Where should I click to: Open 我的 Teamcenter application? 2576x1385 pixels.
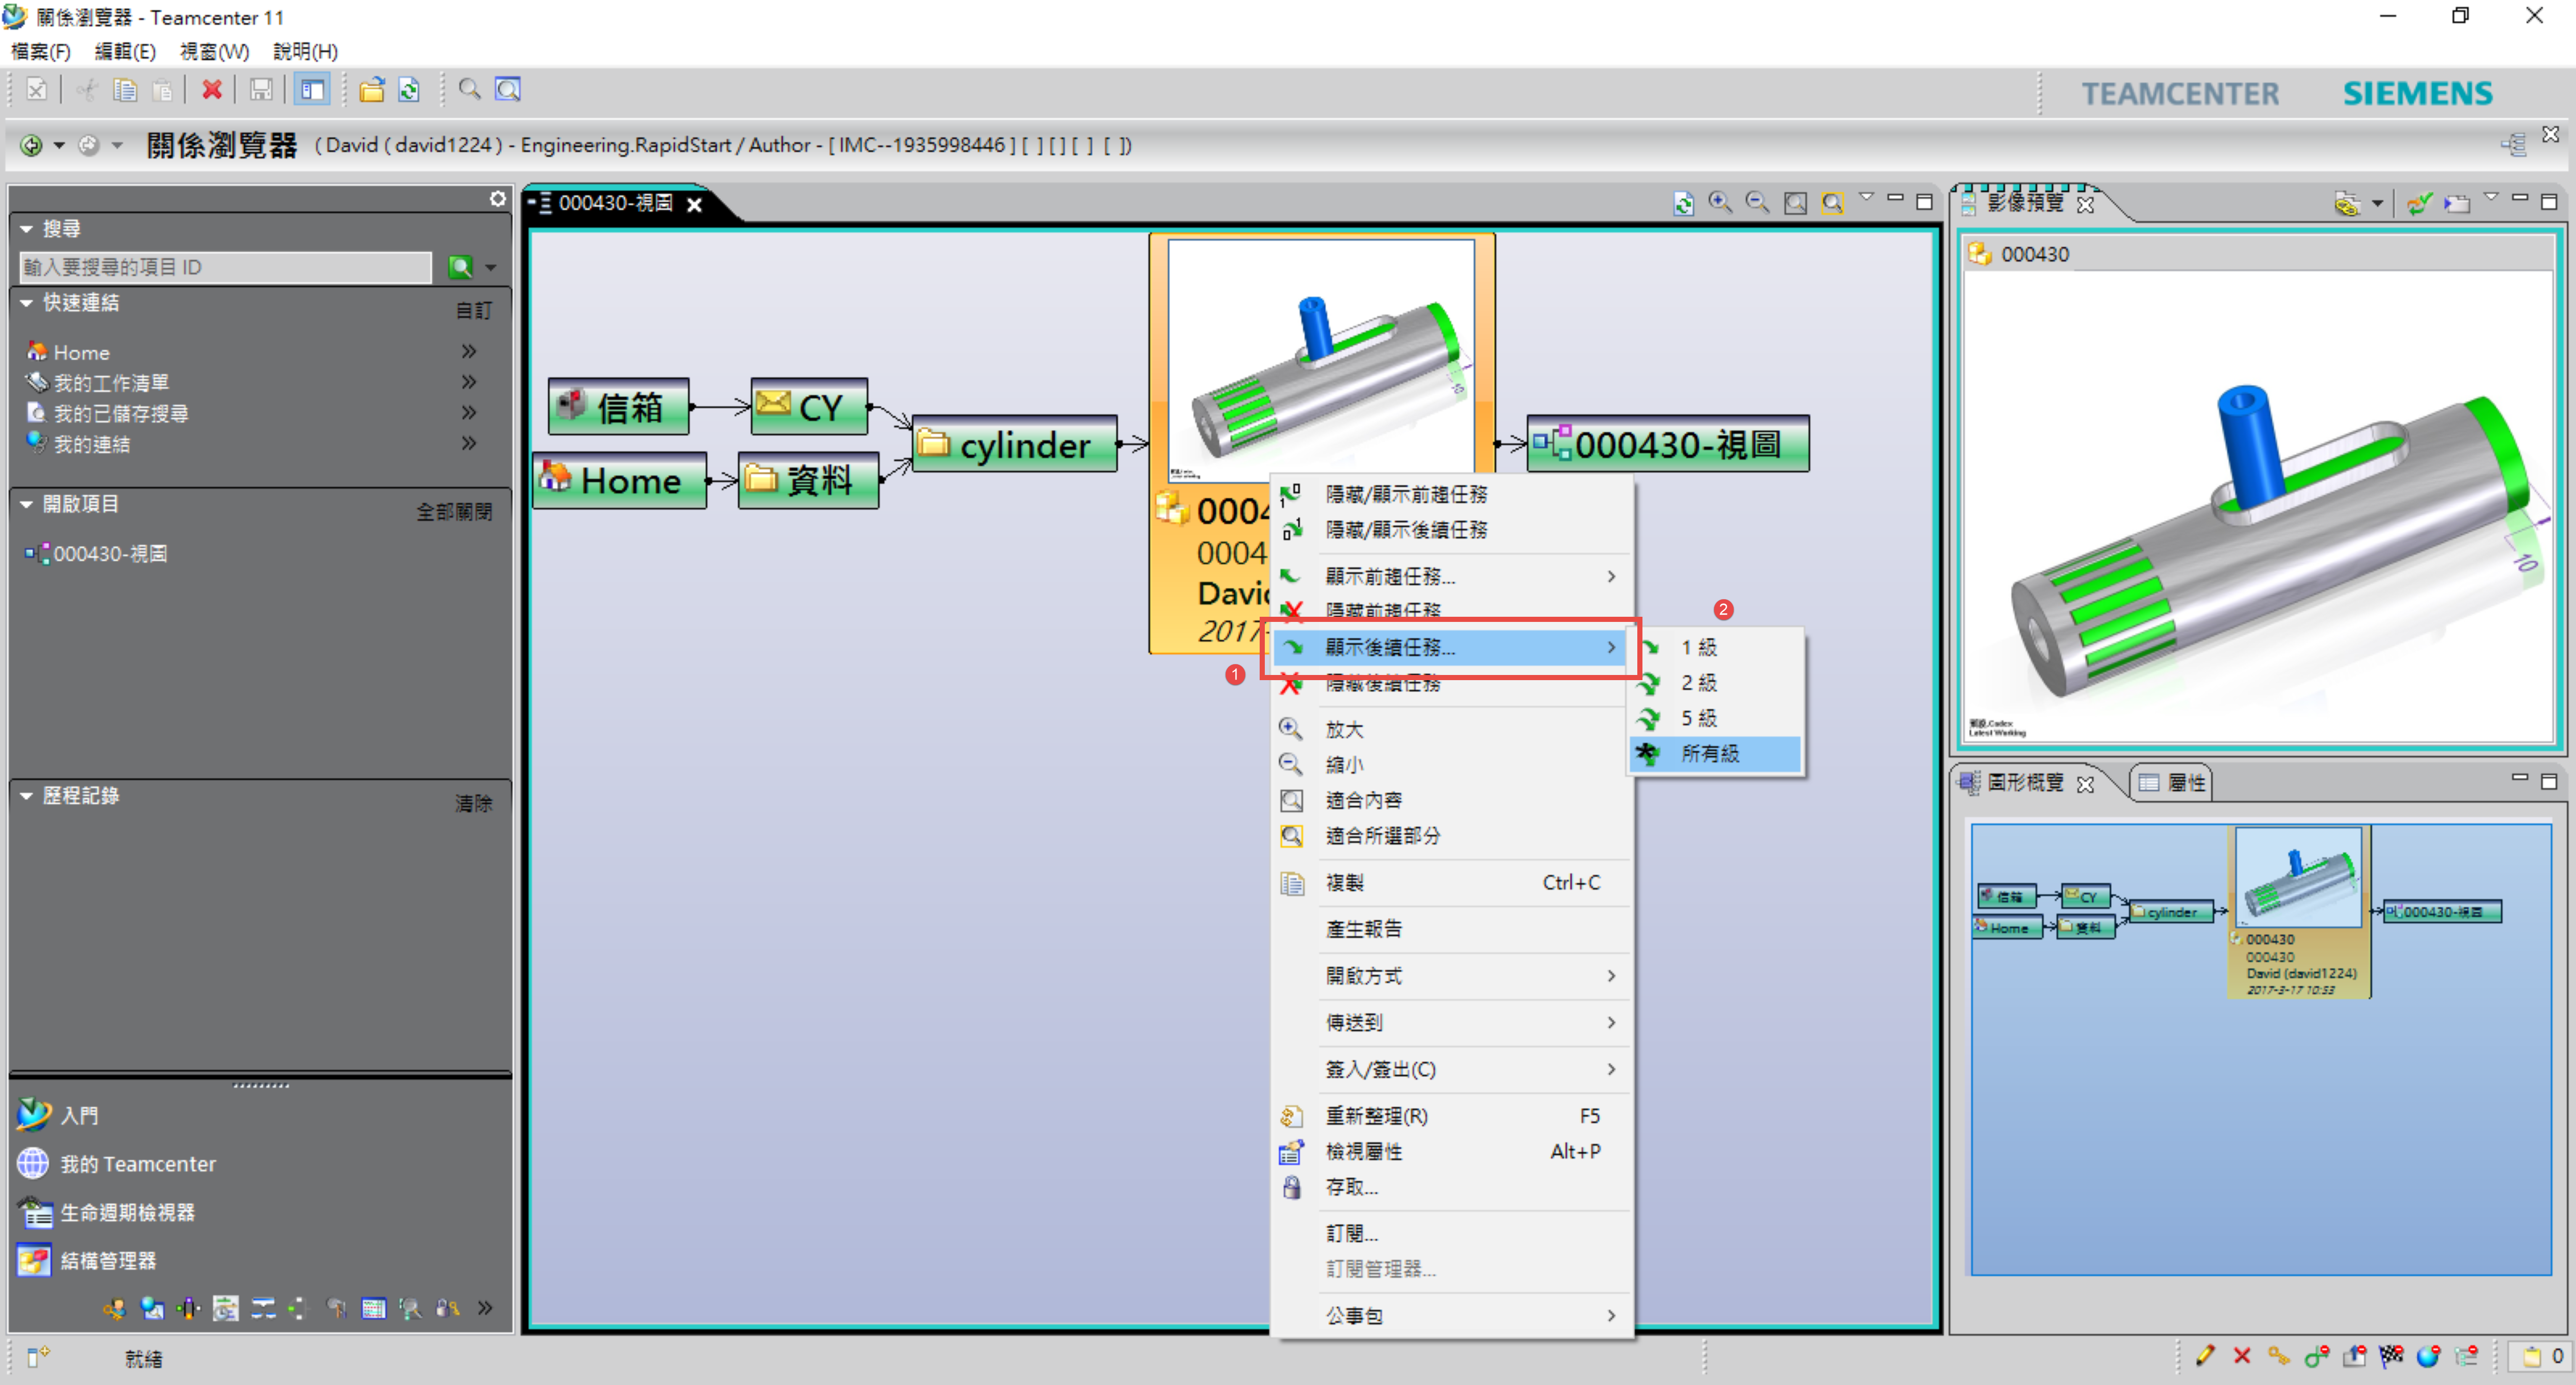click(138, 1163)
